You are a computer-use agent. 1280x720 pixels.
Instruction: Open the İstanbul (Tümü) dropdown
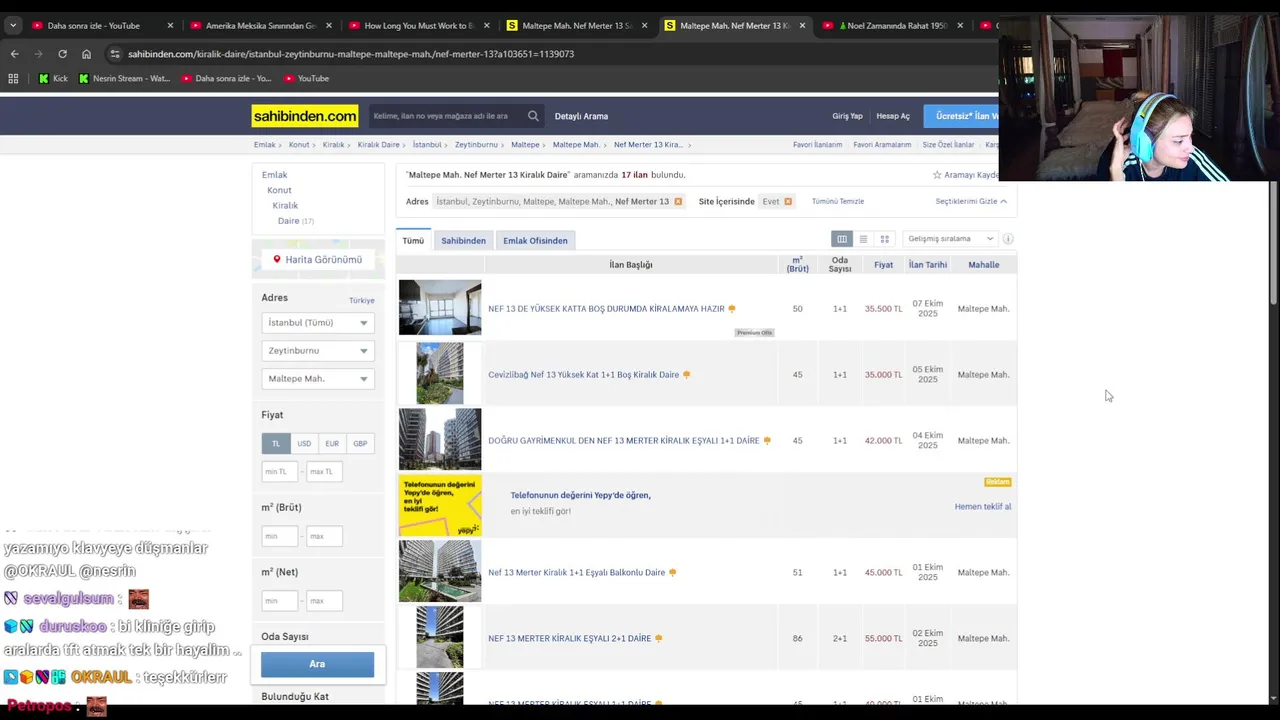(x=318, y=323)
